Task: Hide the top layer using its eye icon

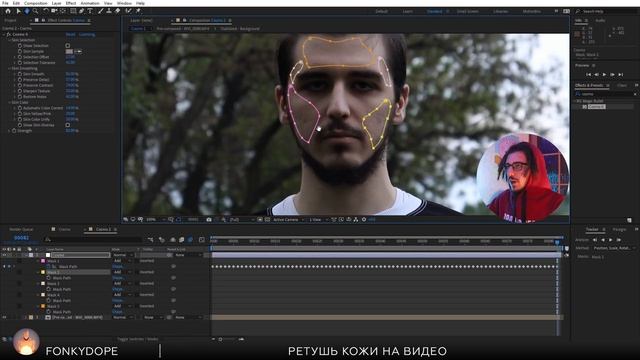Action: point(4,255)
